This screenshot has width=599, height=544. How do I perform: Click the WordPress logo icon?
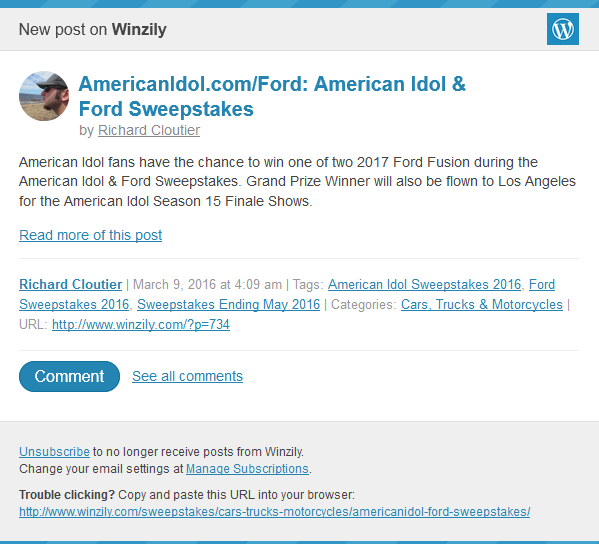tap(562, 29)
